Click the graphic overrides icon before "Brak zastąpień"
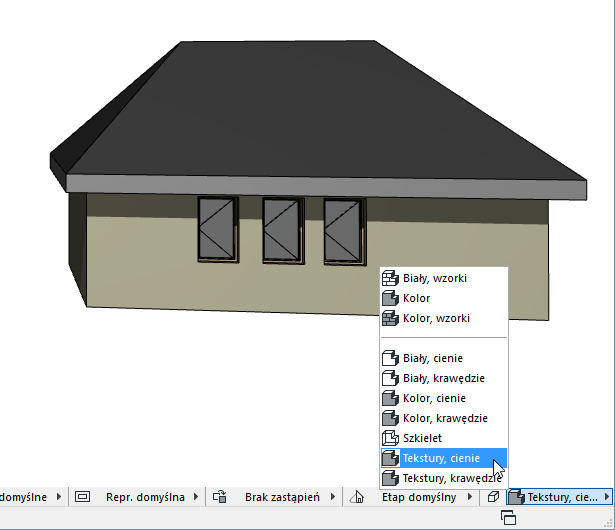Viewport: 615px width, 530px height. 220,497
